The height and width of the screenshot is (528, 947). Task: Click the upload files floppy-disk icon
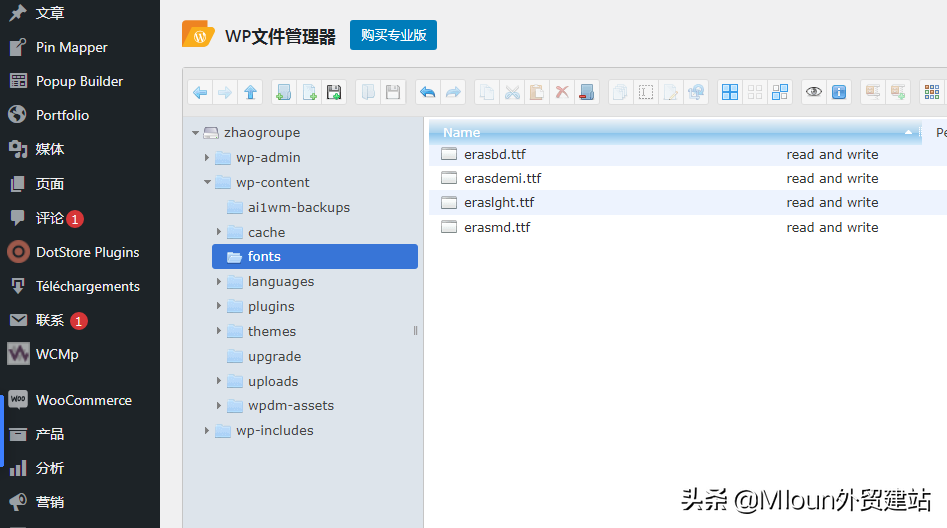(x=334, y=92)
